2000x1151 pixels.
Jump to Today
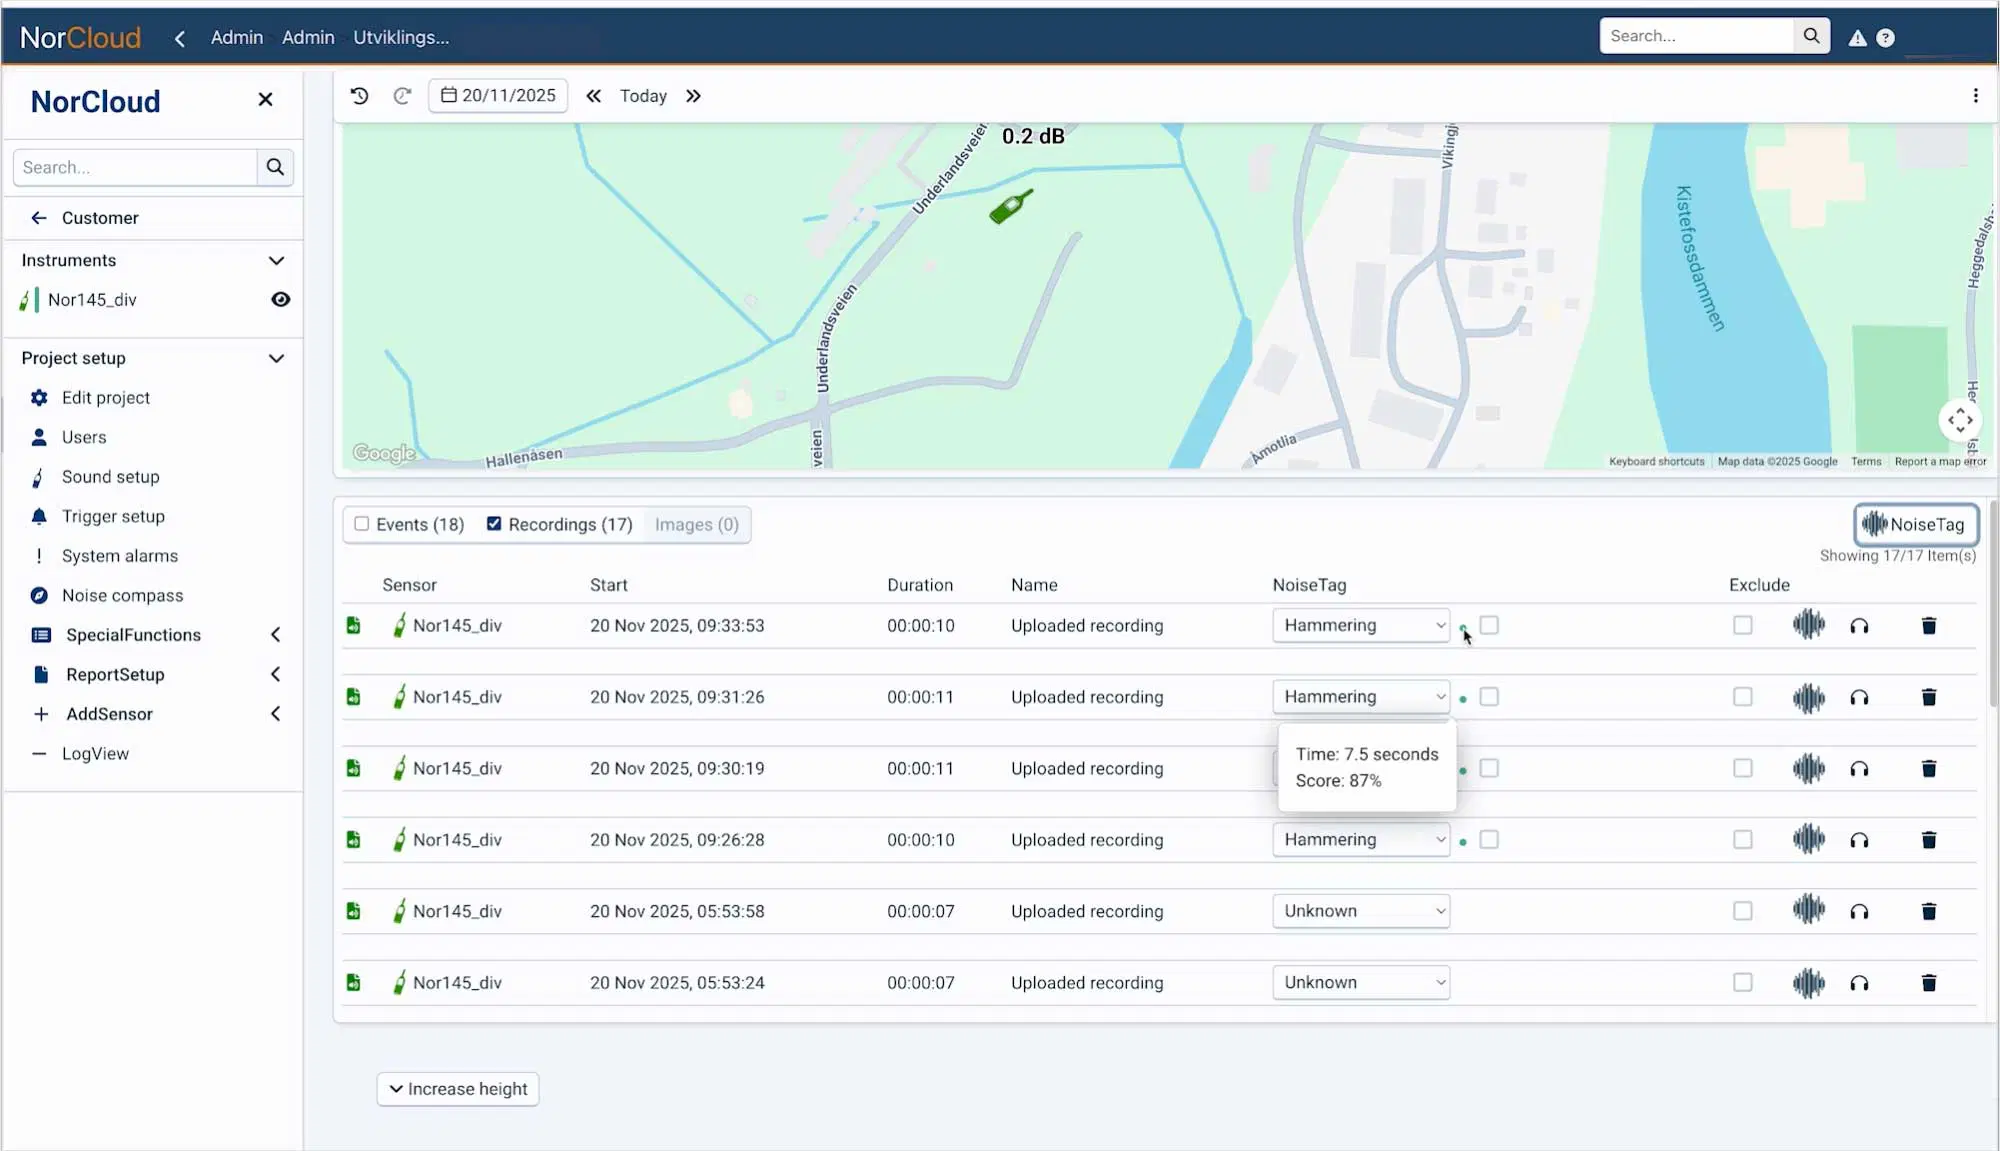(x=643, y=96)
